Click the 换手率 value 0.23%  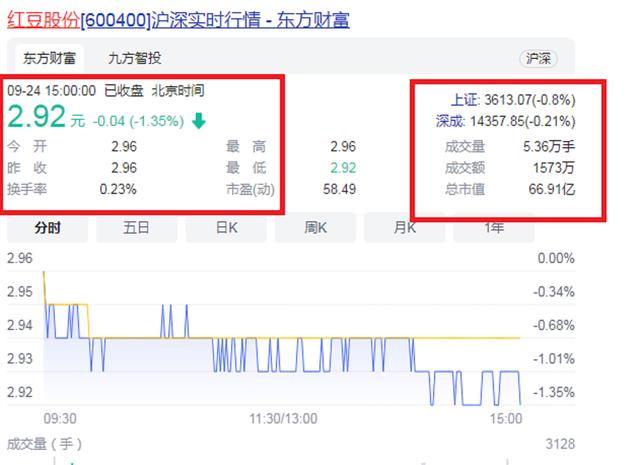[x=118, y=189]
